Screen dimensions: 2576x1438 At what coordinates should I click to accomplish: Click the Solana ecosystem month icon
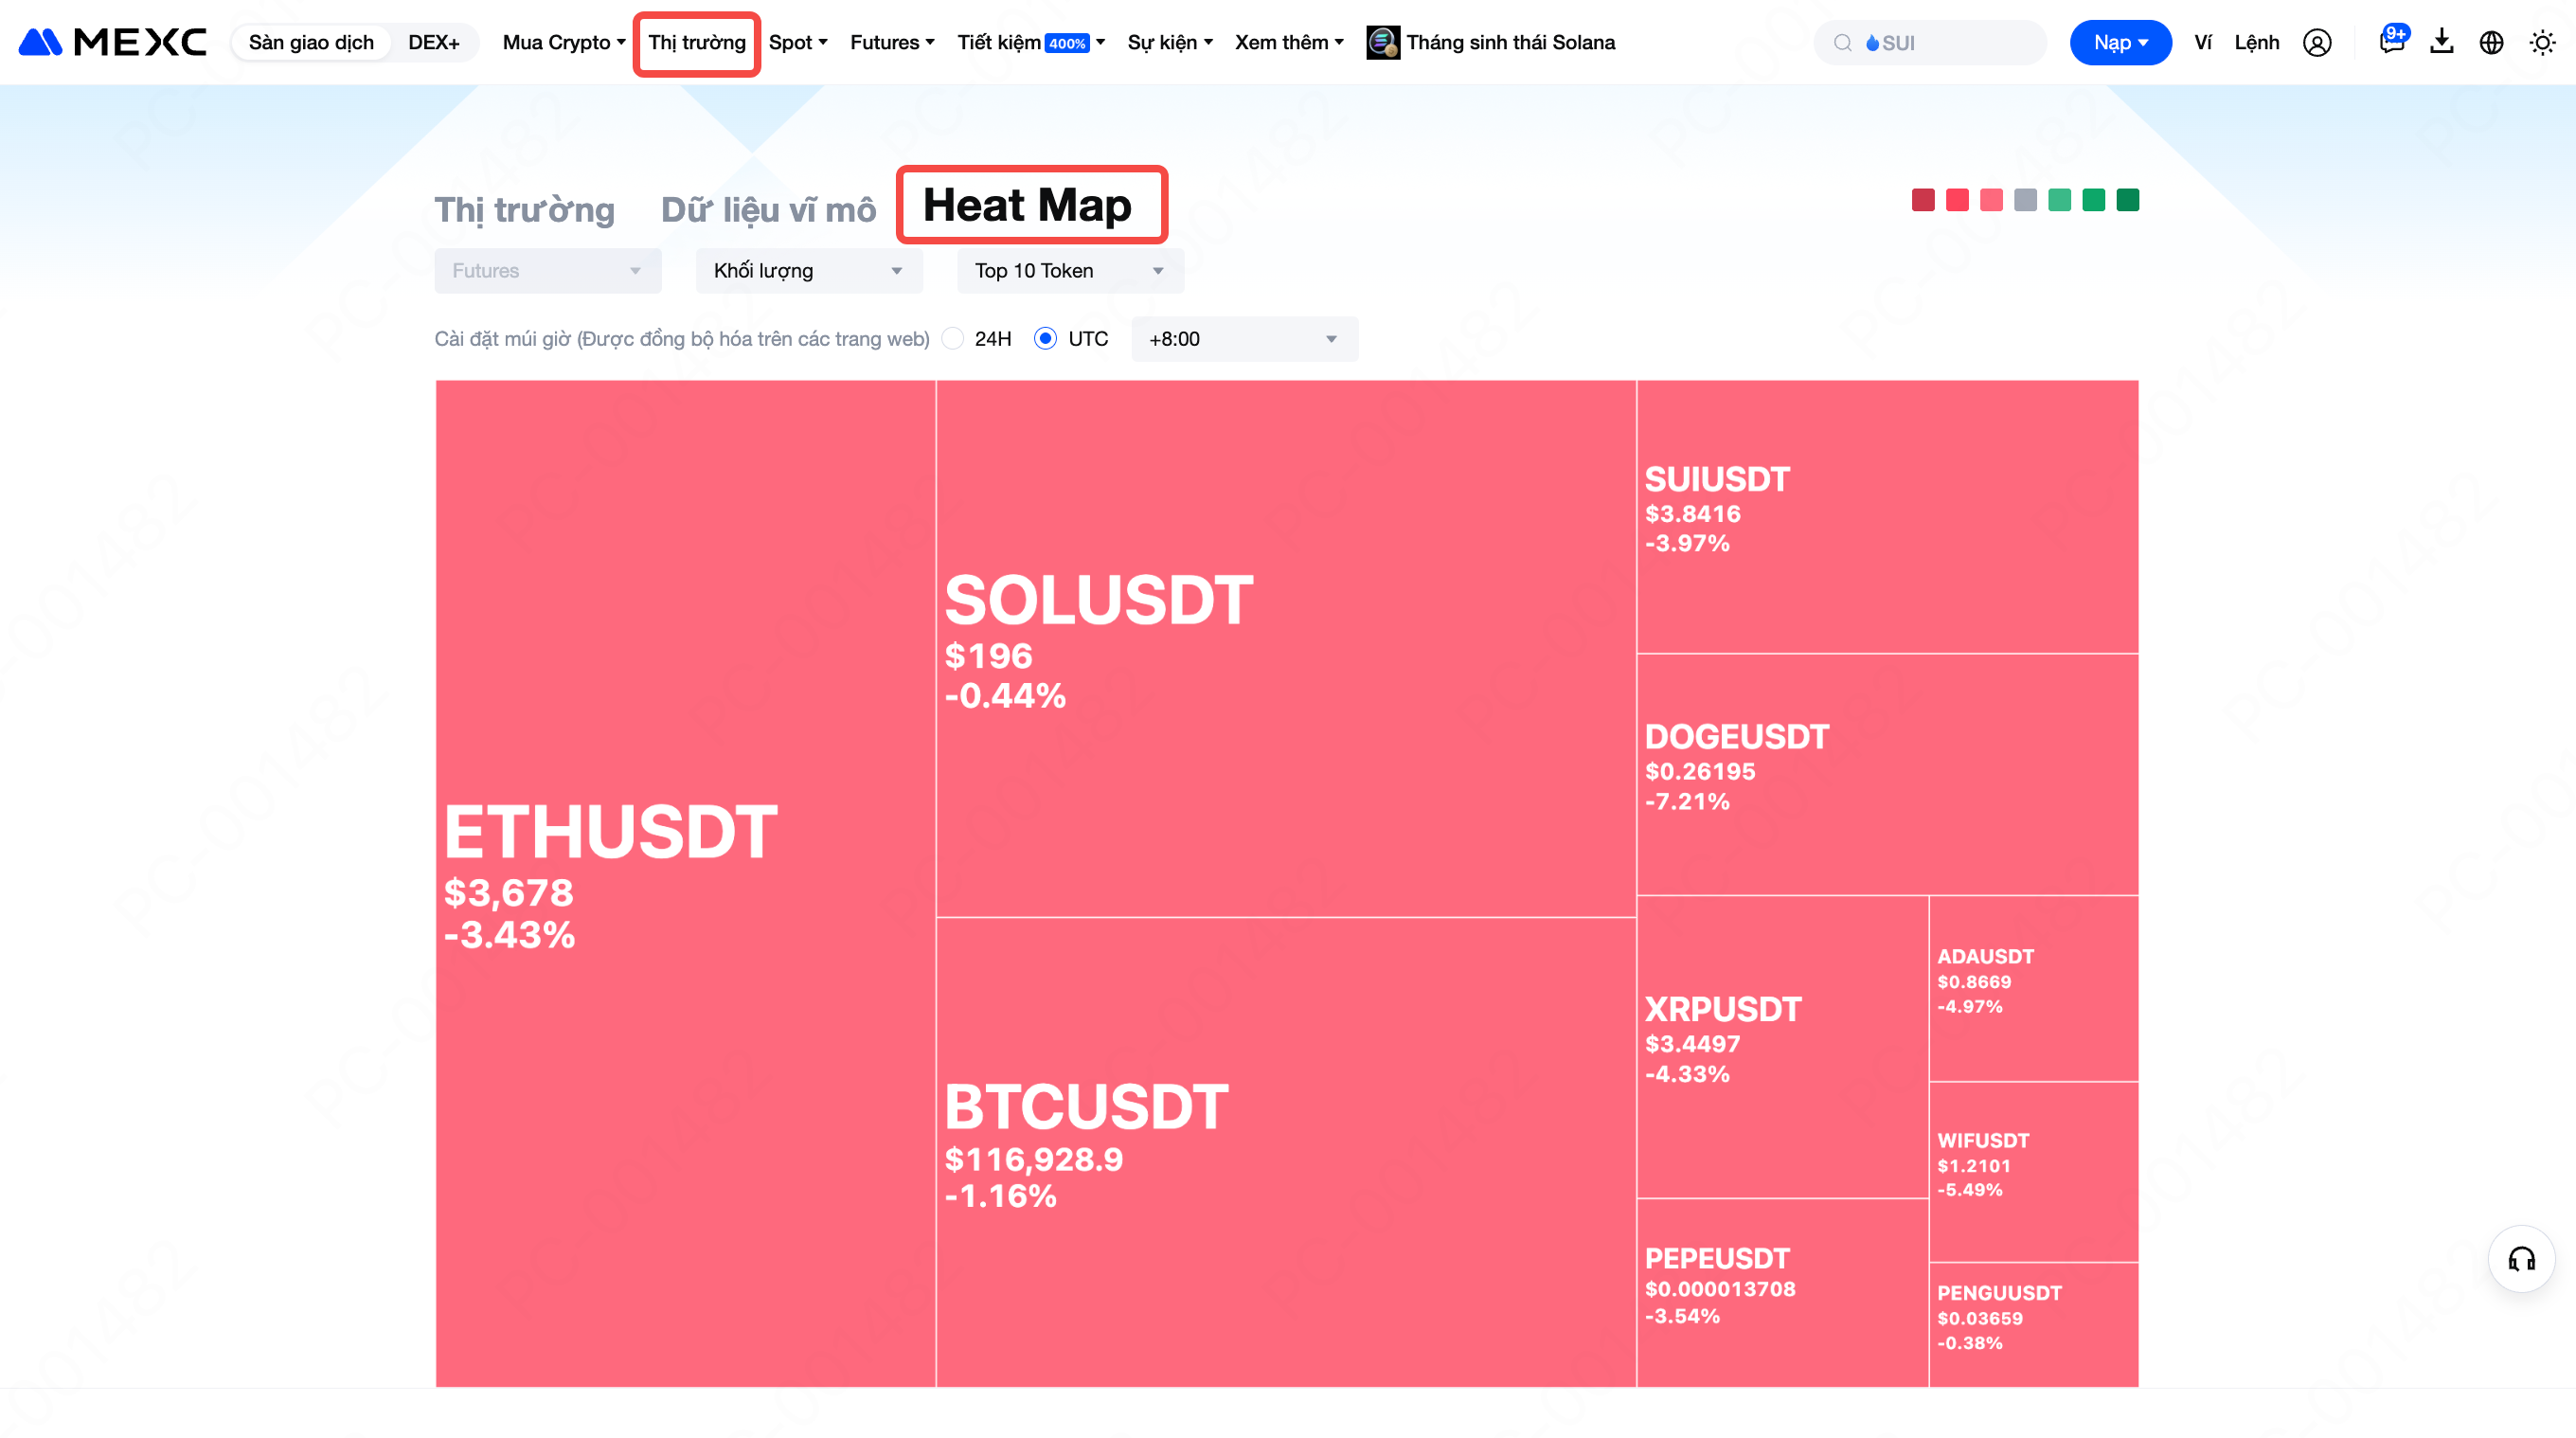(1382, 42)
